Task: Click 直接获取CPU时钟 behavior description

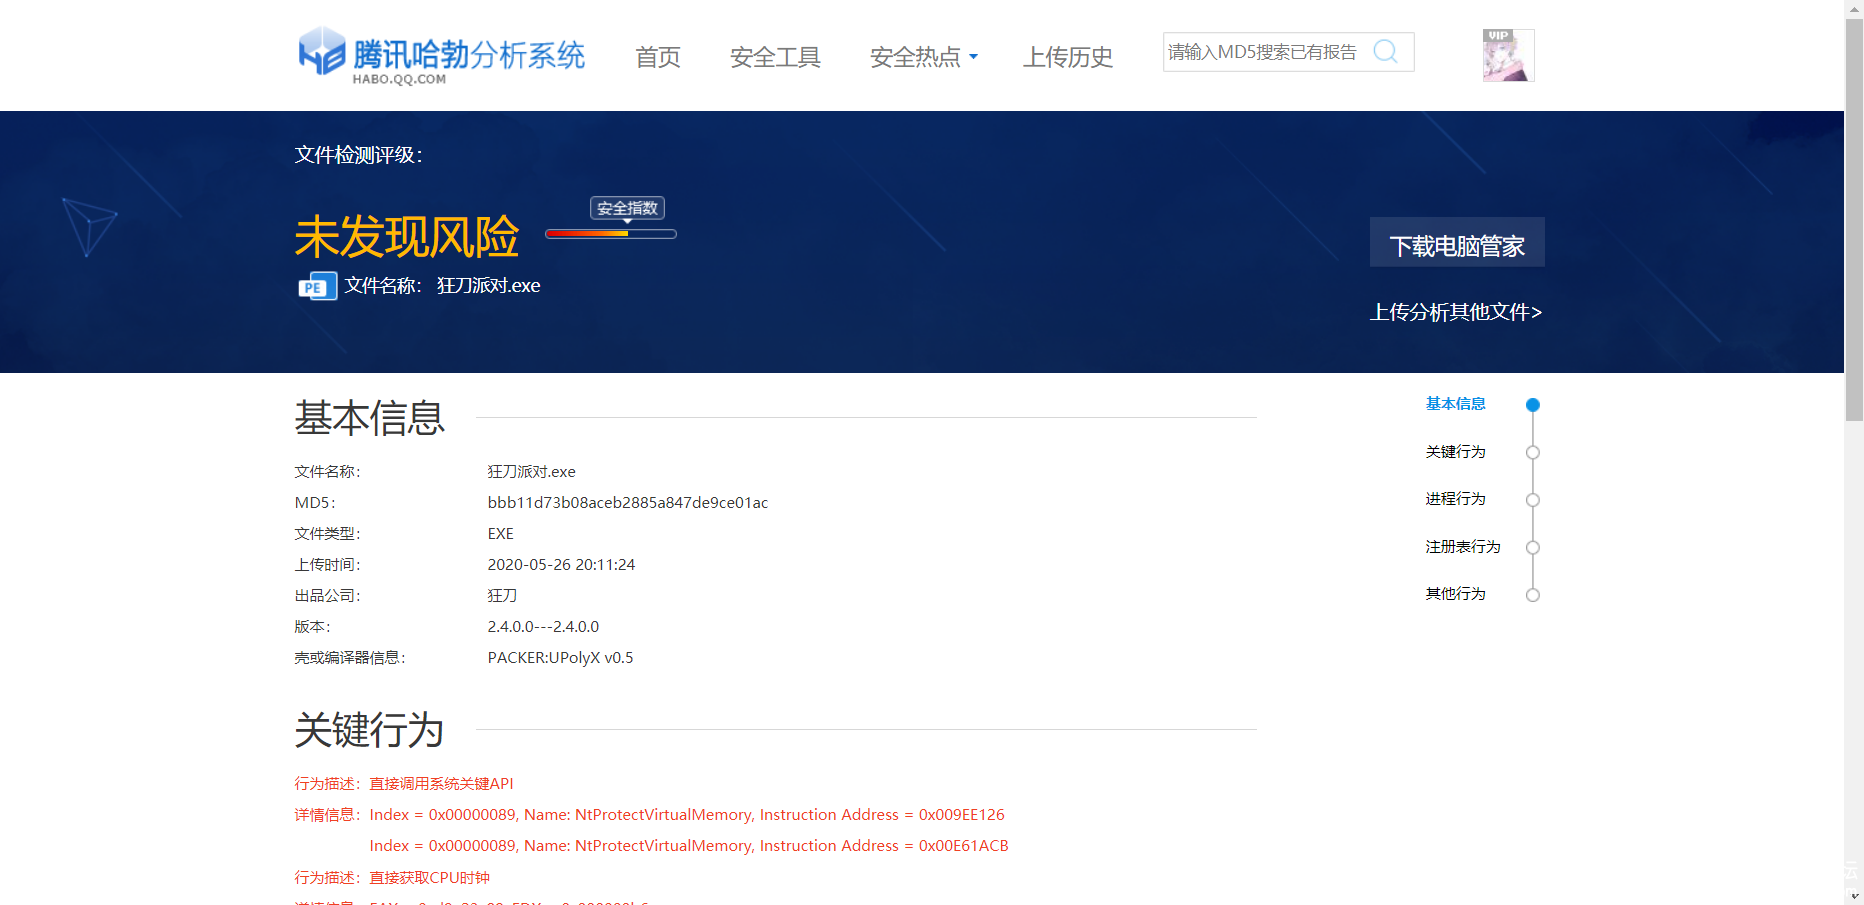Action: click(x=430, y=878)
